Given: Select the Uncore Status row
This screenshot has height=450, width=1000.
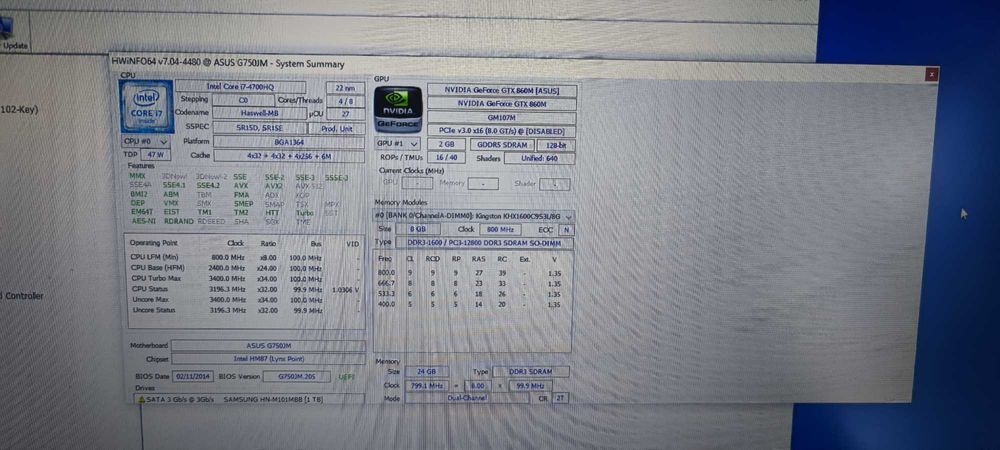Looking at the screenshot, I should [245, 310].
